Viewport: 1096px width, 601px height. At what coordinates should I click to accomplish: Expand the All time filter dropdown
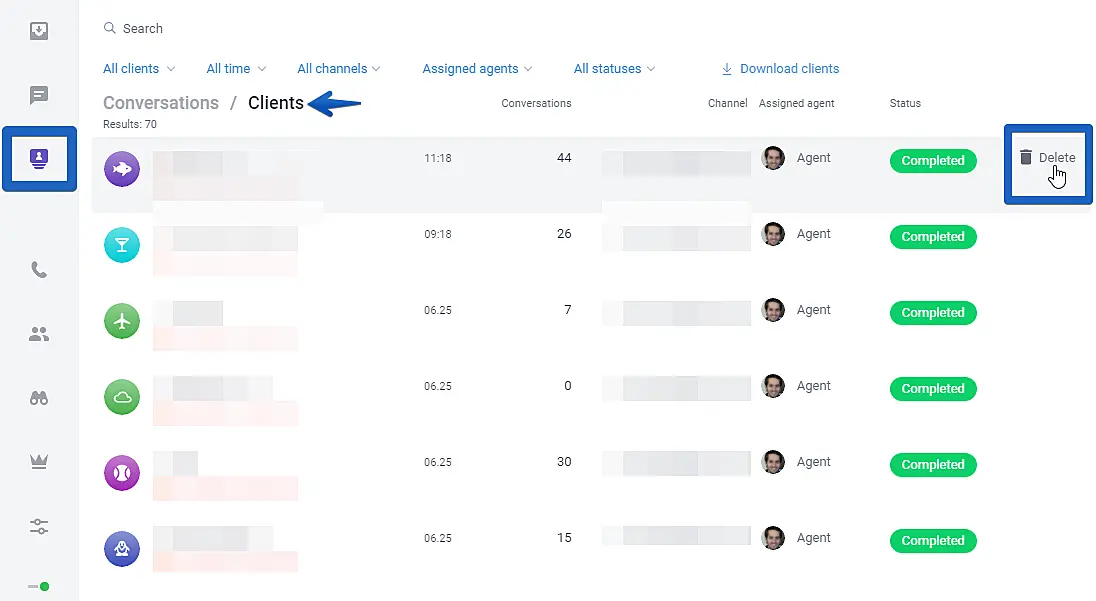(236, 69)
